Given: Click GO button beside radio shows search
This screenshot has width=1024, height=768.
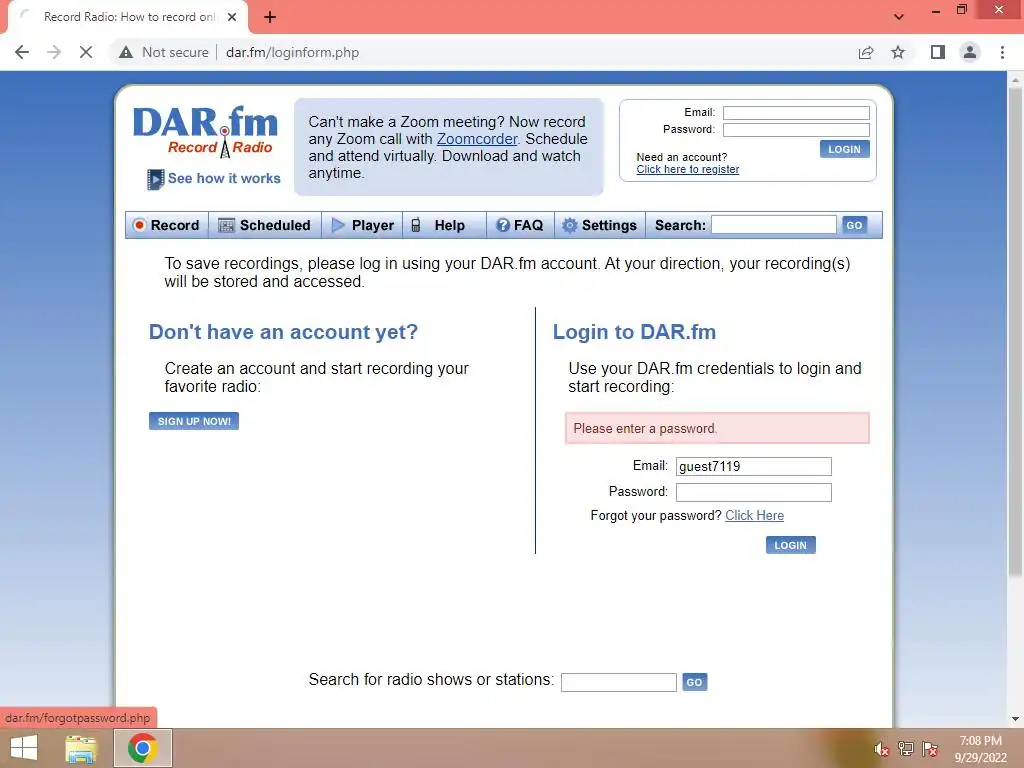Looking at the screenshot, I should (694, 682).
